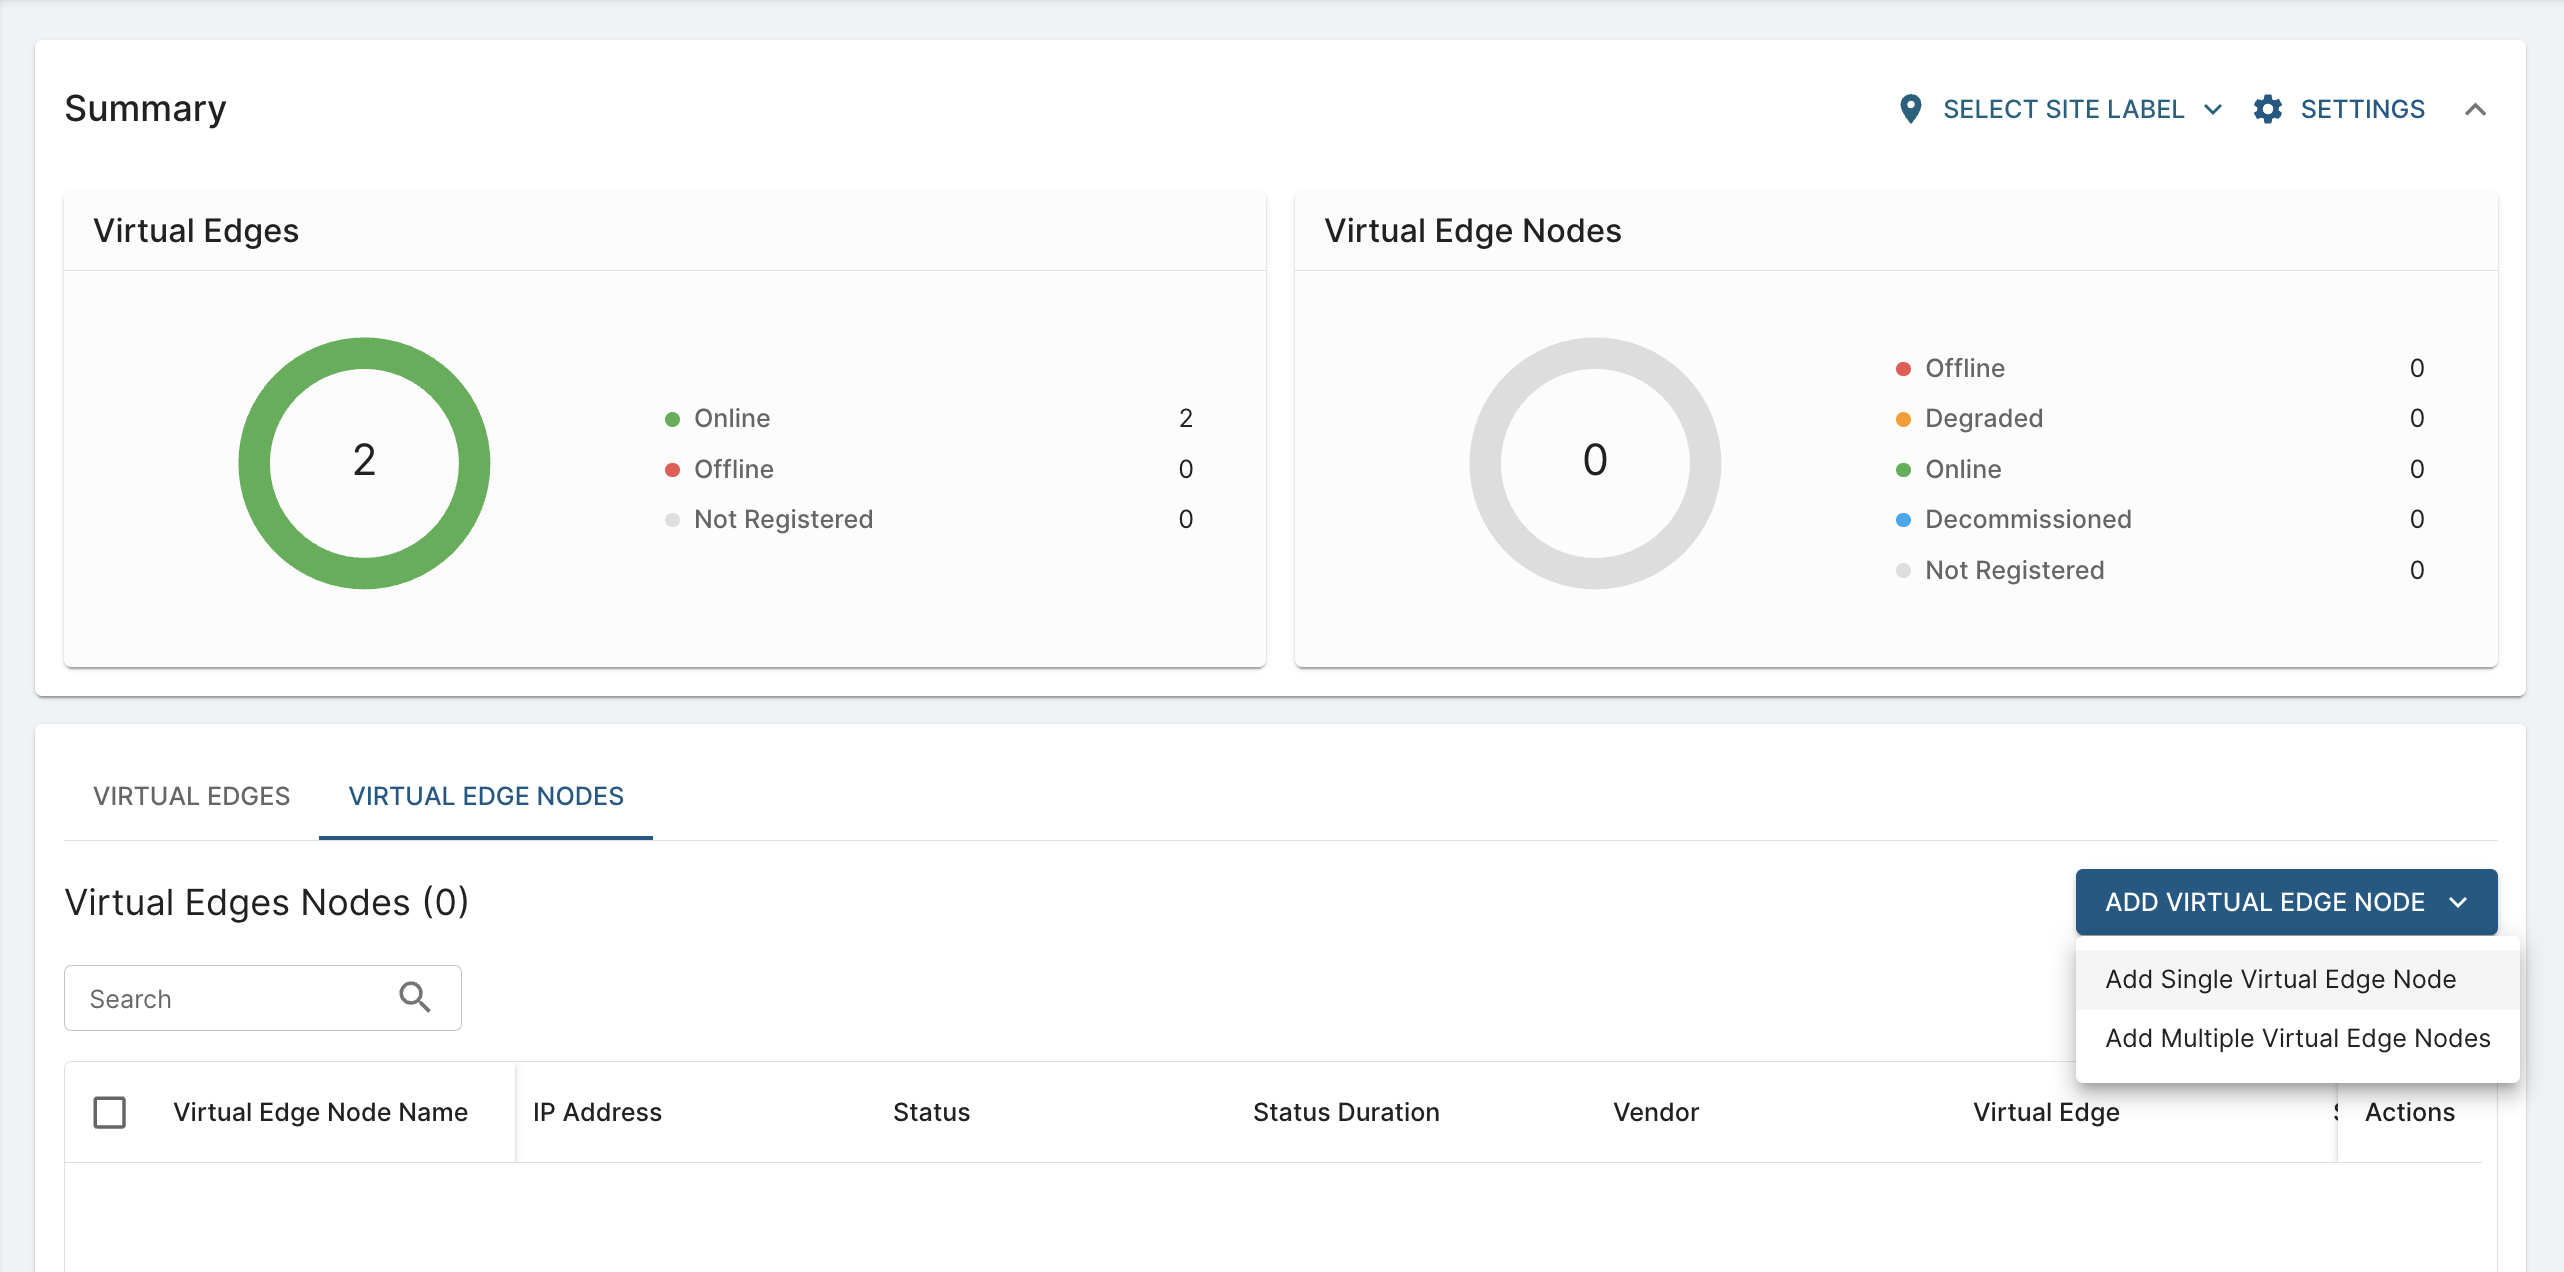Collapse the Summary panel with the chevron
Screen dimensions: 2564x1272
pos(2475,109)
